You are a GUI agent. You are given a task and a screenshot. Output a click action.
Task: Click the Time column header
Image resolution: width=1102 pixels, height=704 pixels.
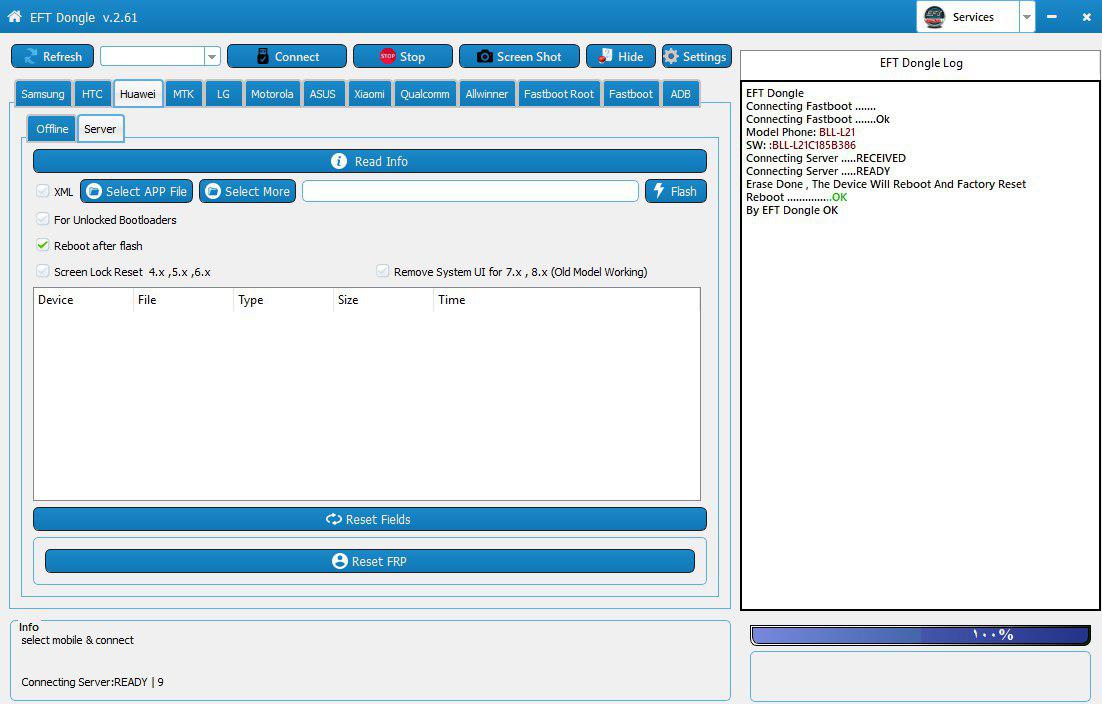[452, 300]
